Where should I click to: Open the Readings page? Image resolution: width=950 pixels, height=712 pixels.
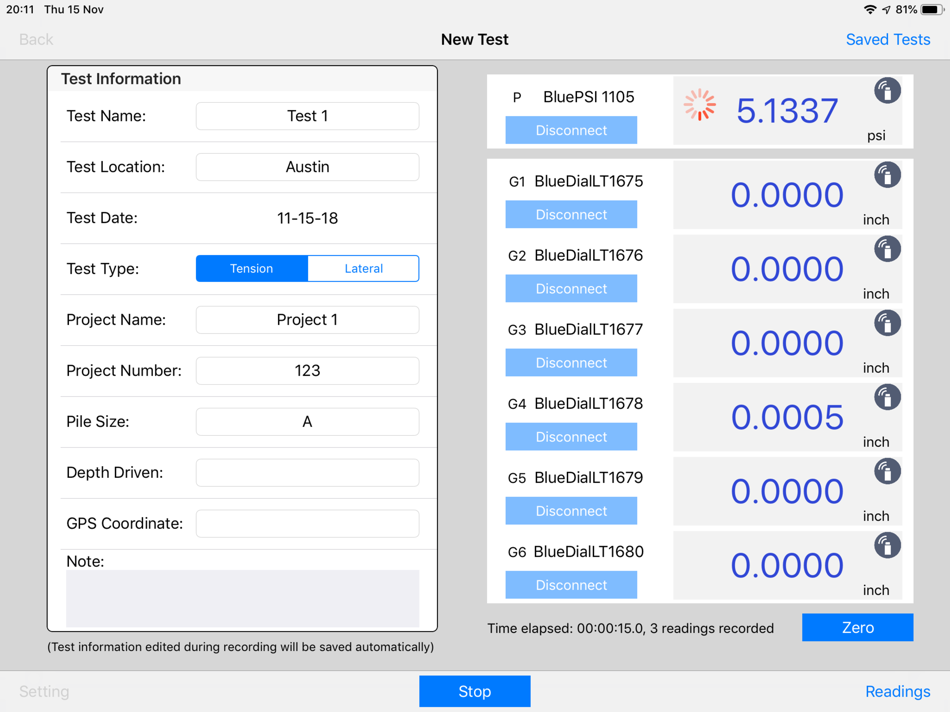click(897, 691)
